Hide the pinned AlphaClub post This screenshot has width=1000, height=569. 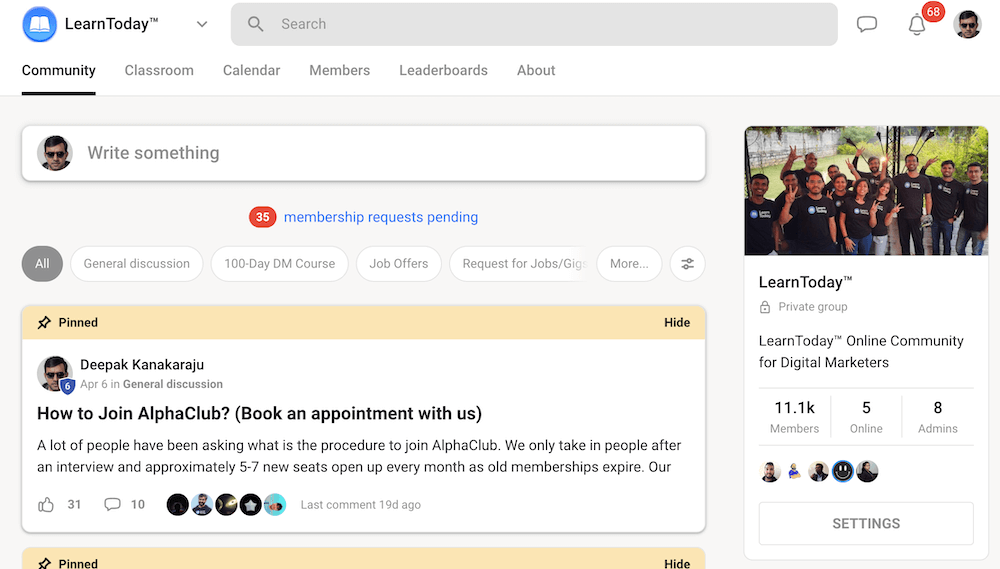coord(677,323)
